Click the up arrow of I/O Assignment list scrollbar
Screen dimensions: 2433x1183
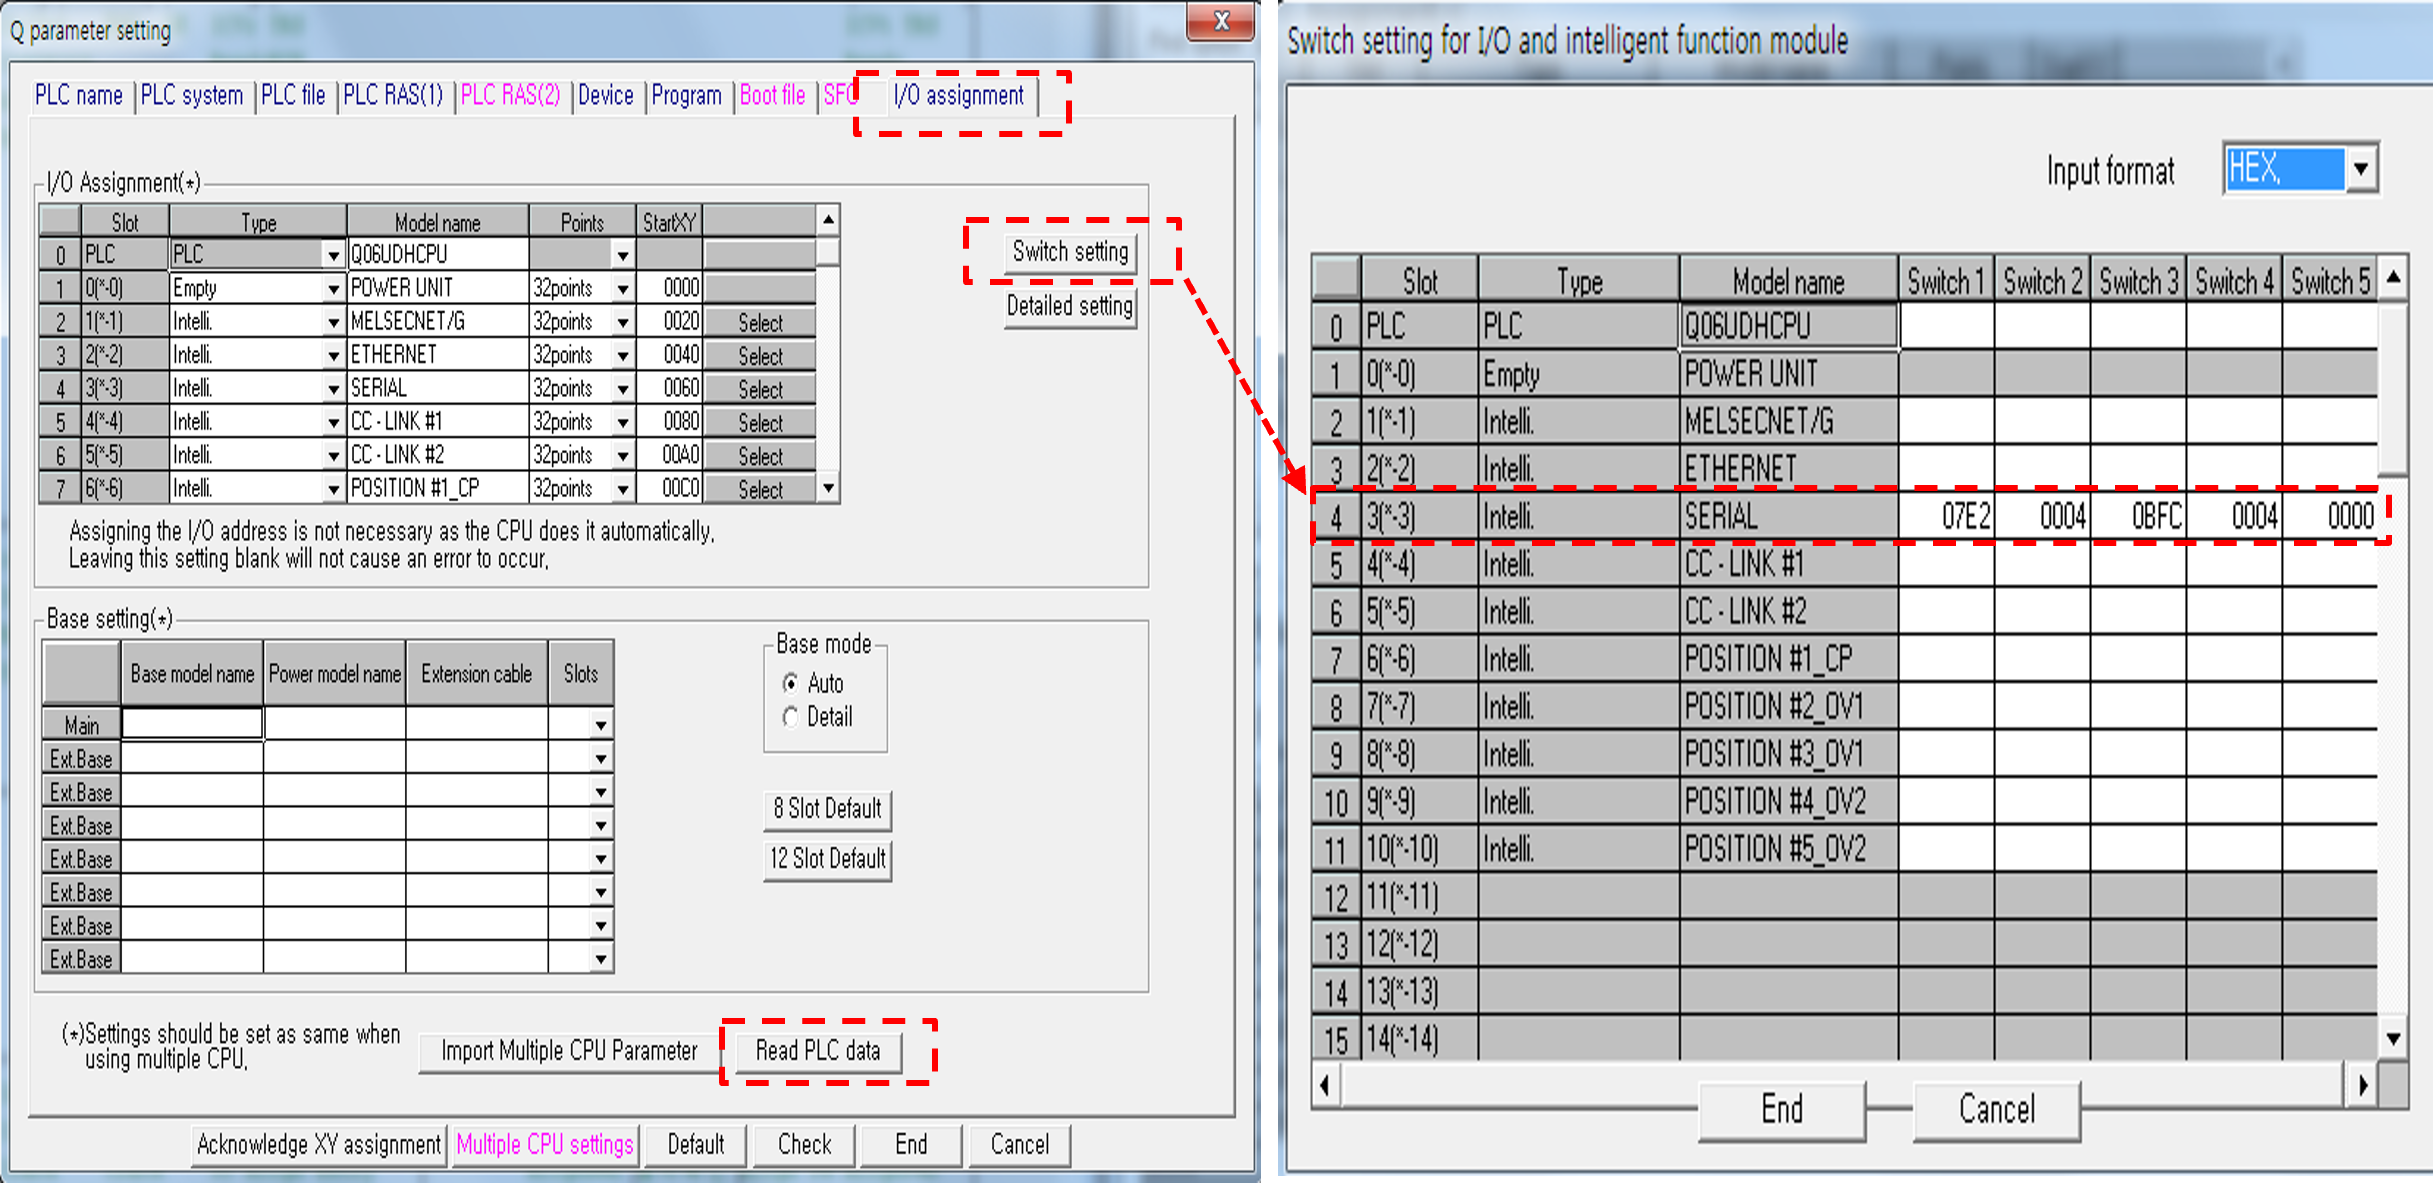point(828,219)
